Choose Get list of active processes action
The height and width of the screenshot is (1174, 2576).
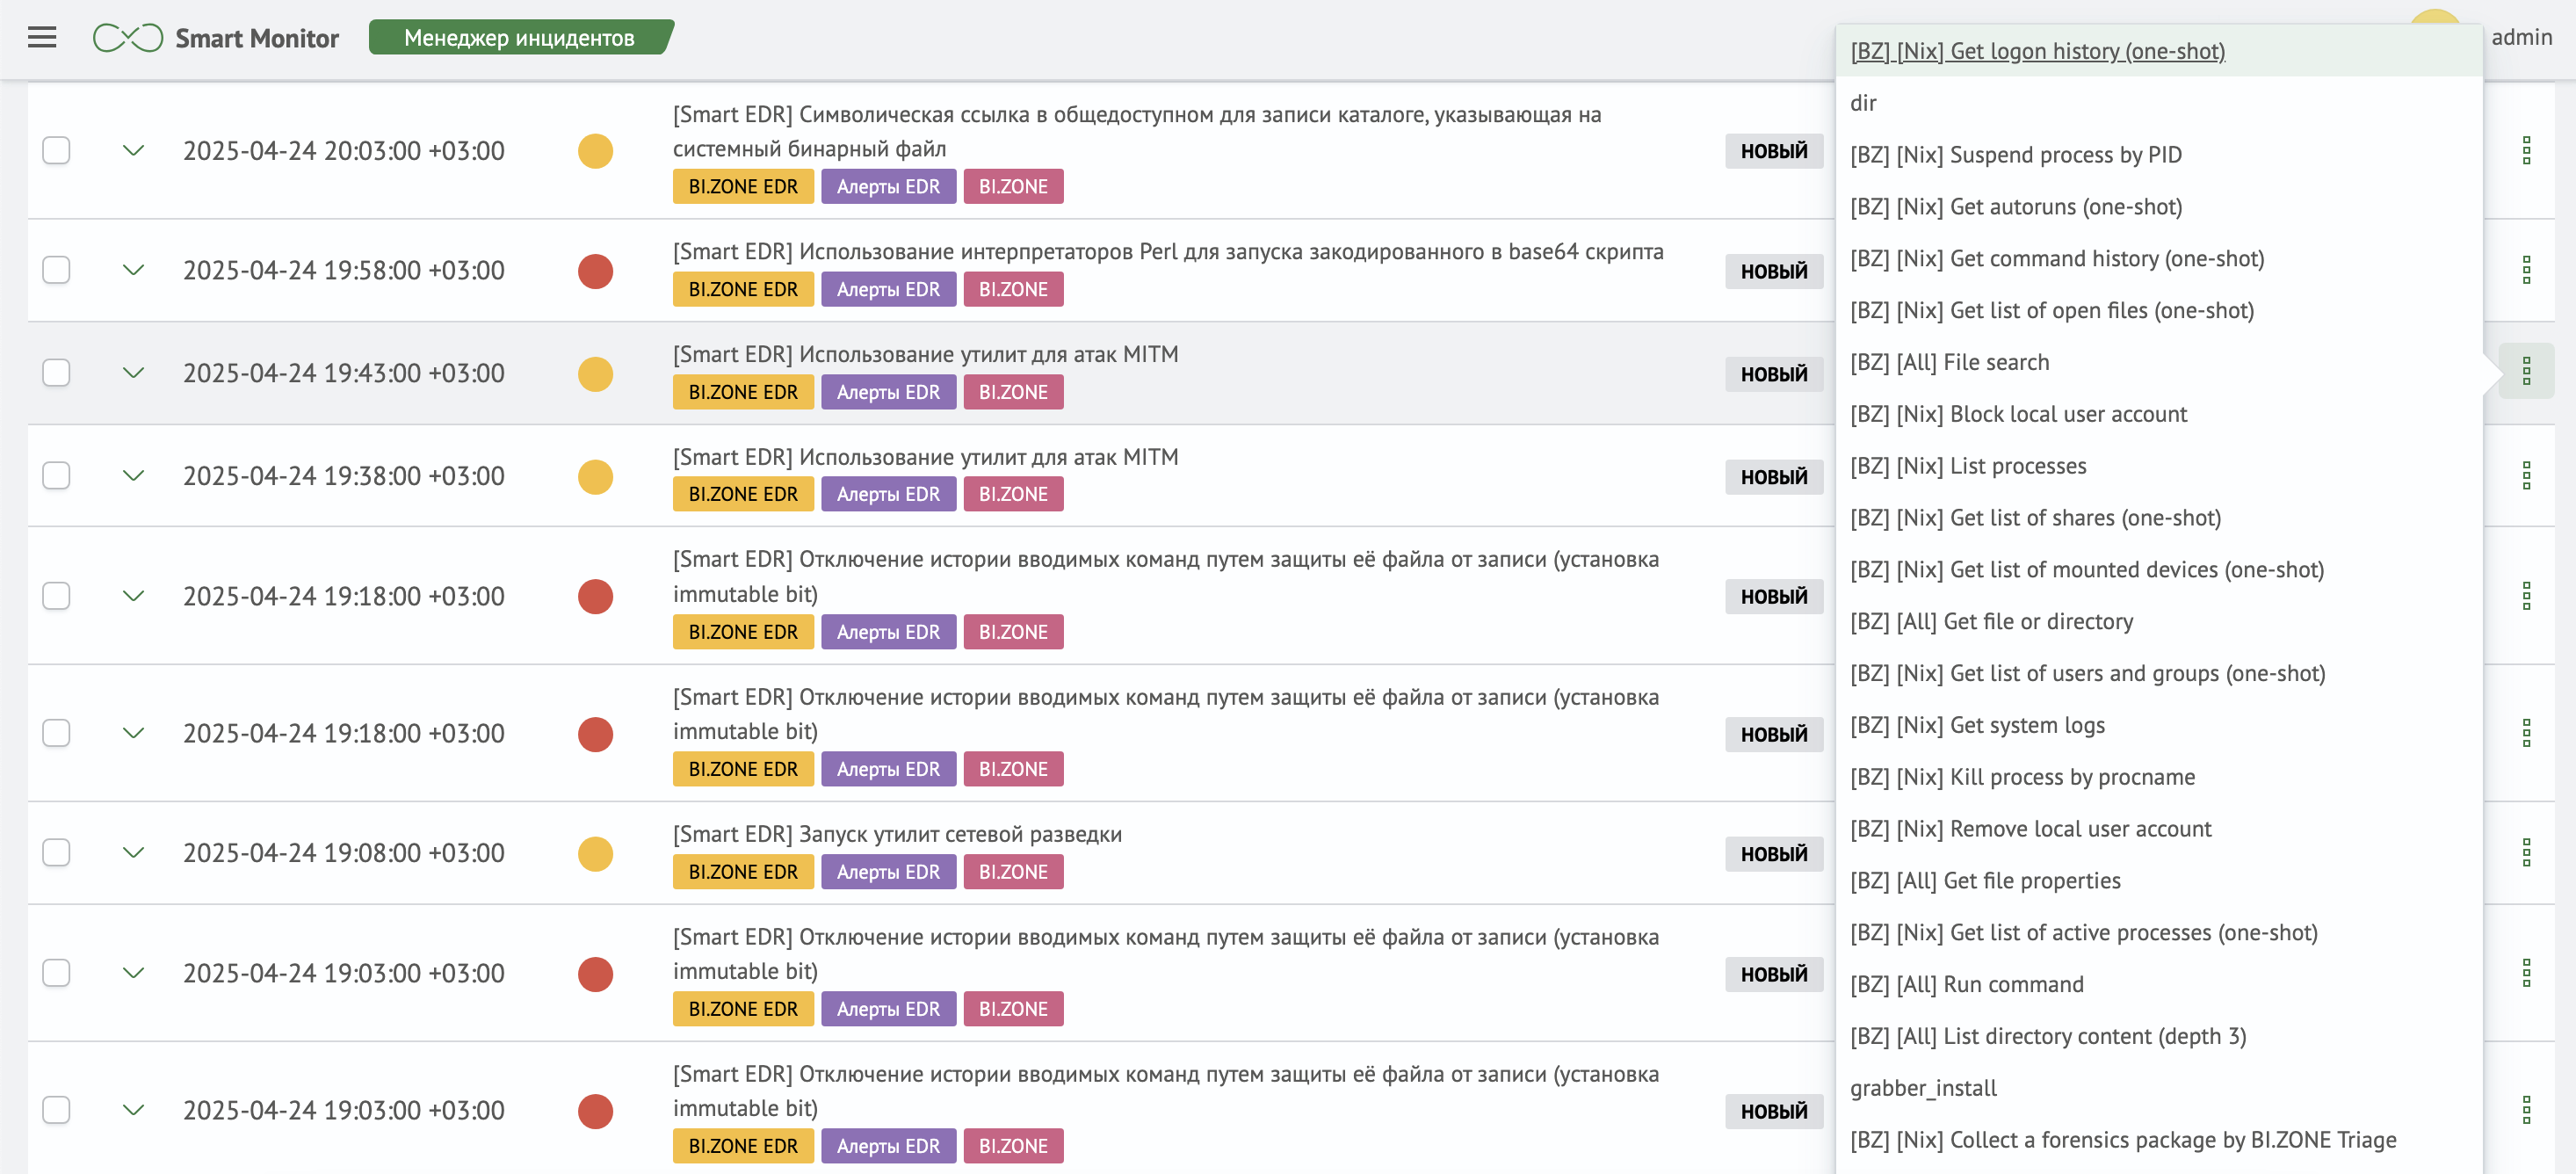(2158, 933)
